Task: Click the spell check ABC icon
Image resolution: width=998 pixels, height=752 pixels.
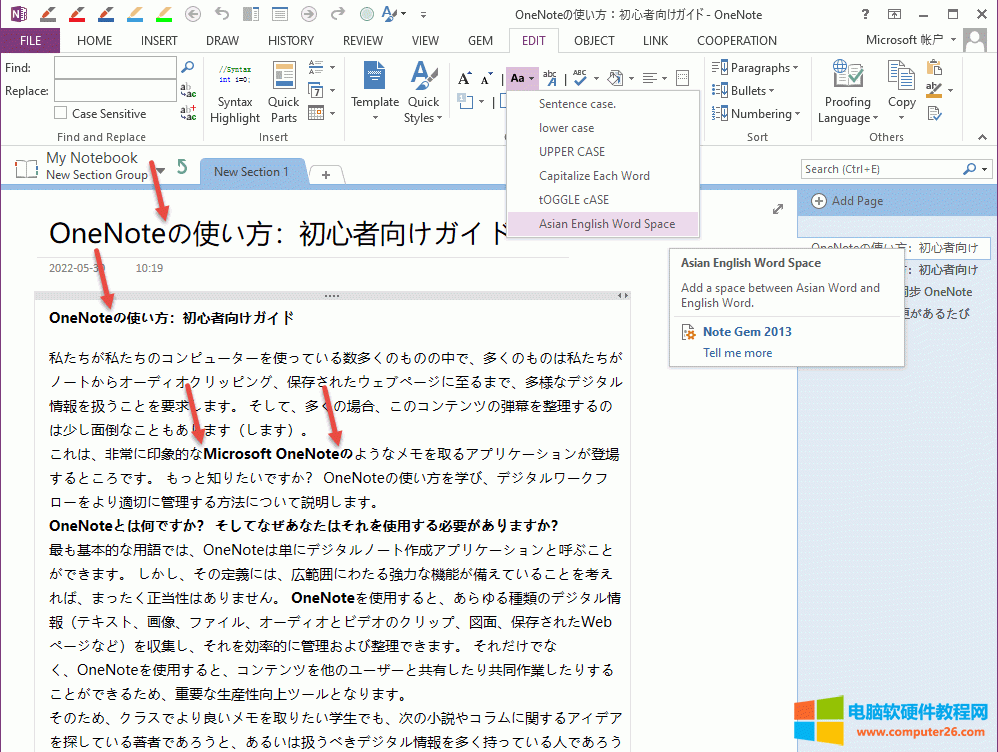Action: coord(578,78)
